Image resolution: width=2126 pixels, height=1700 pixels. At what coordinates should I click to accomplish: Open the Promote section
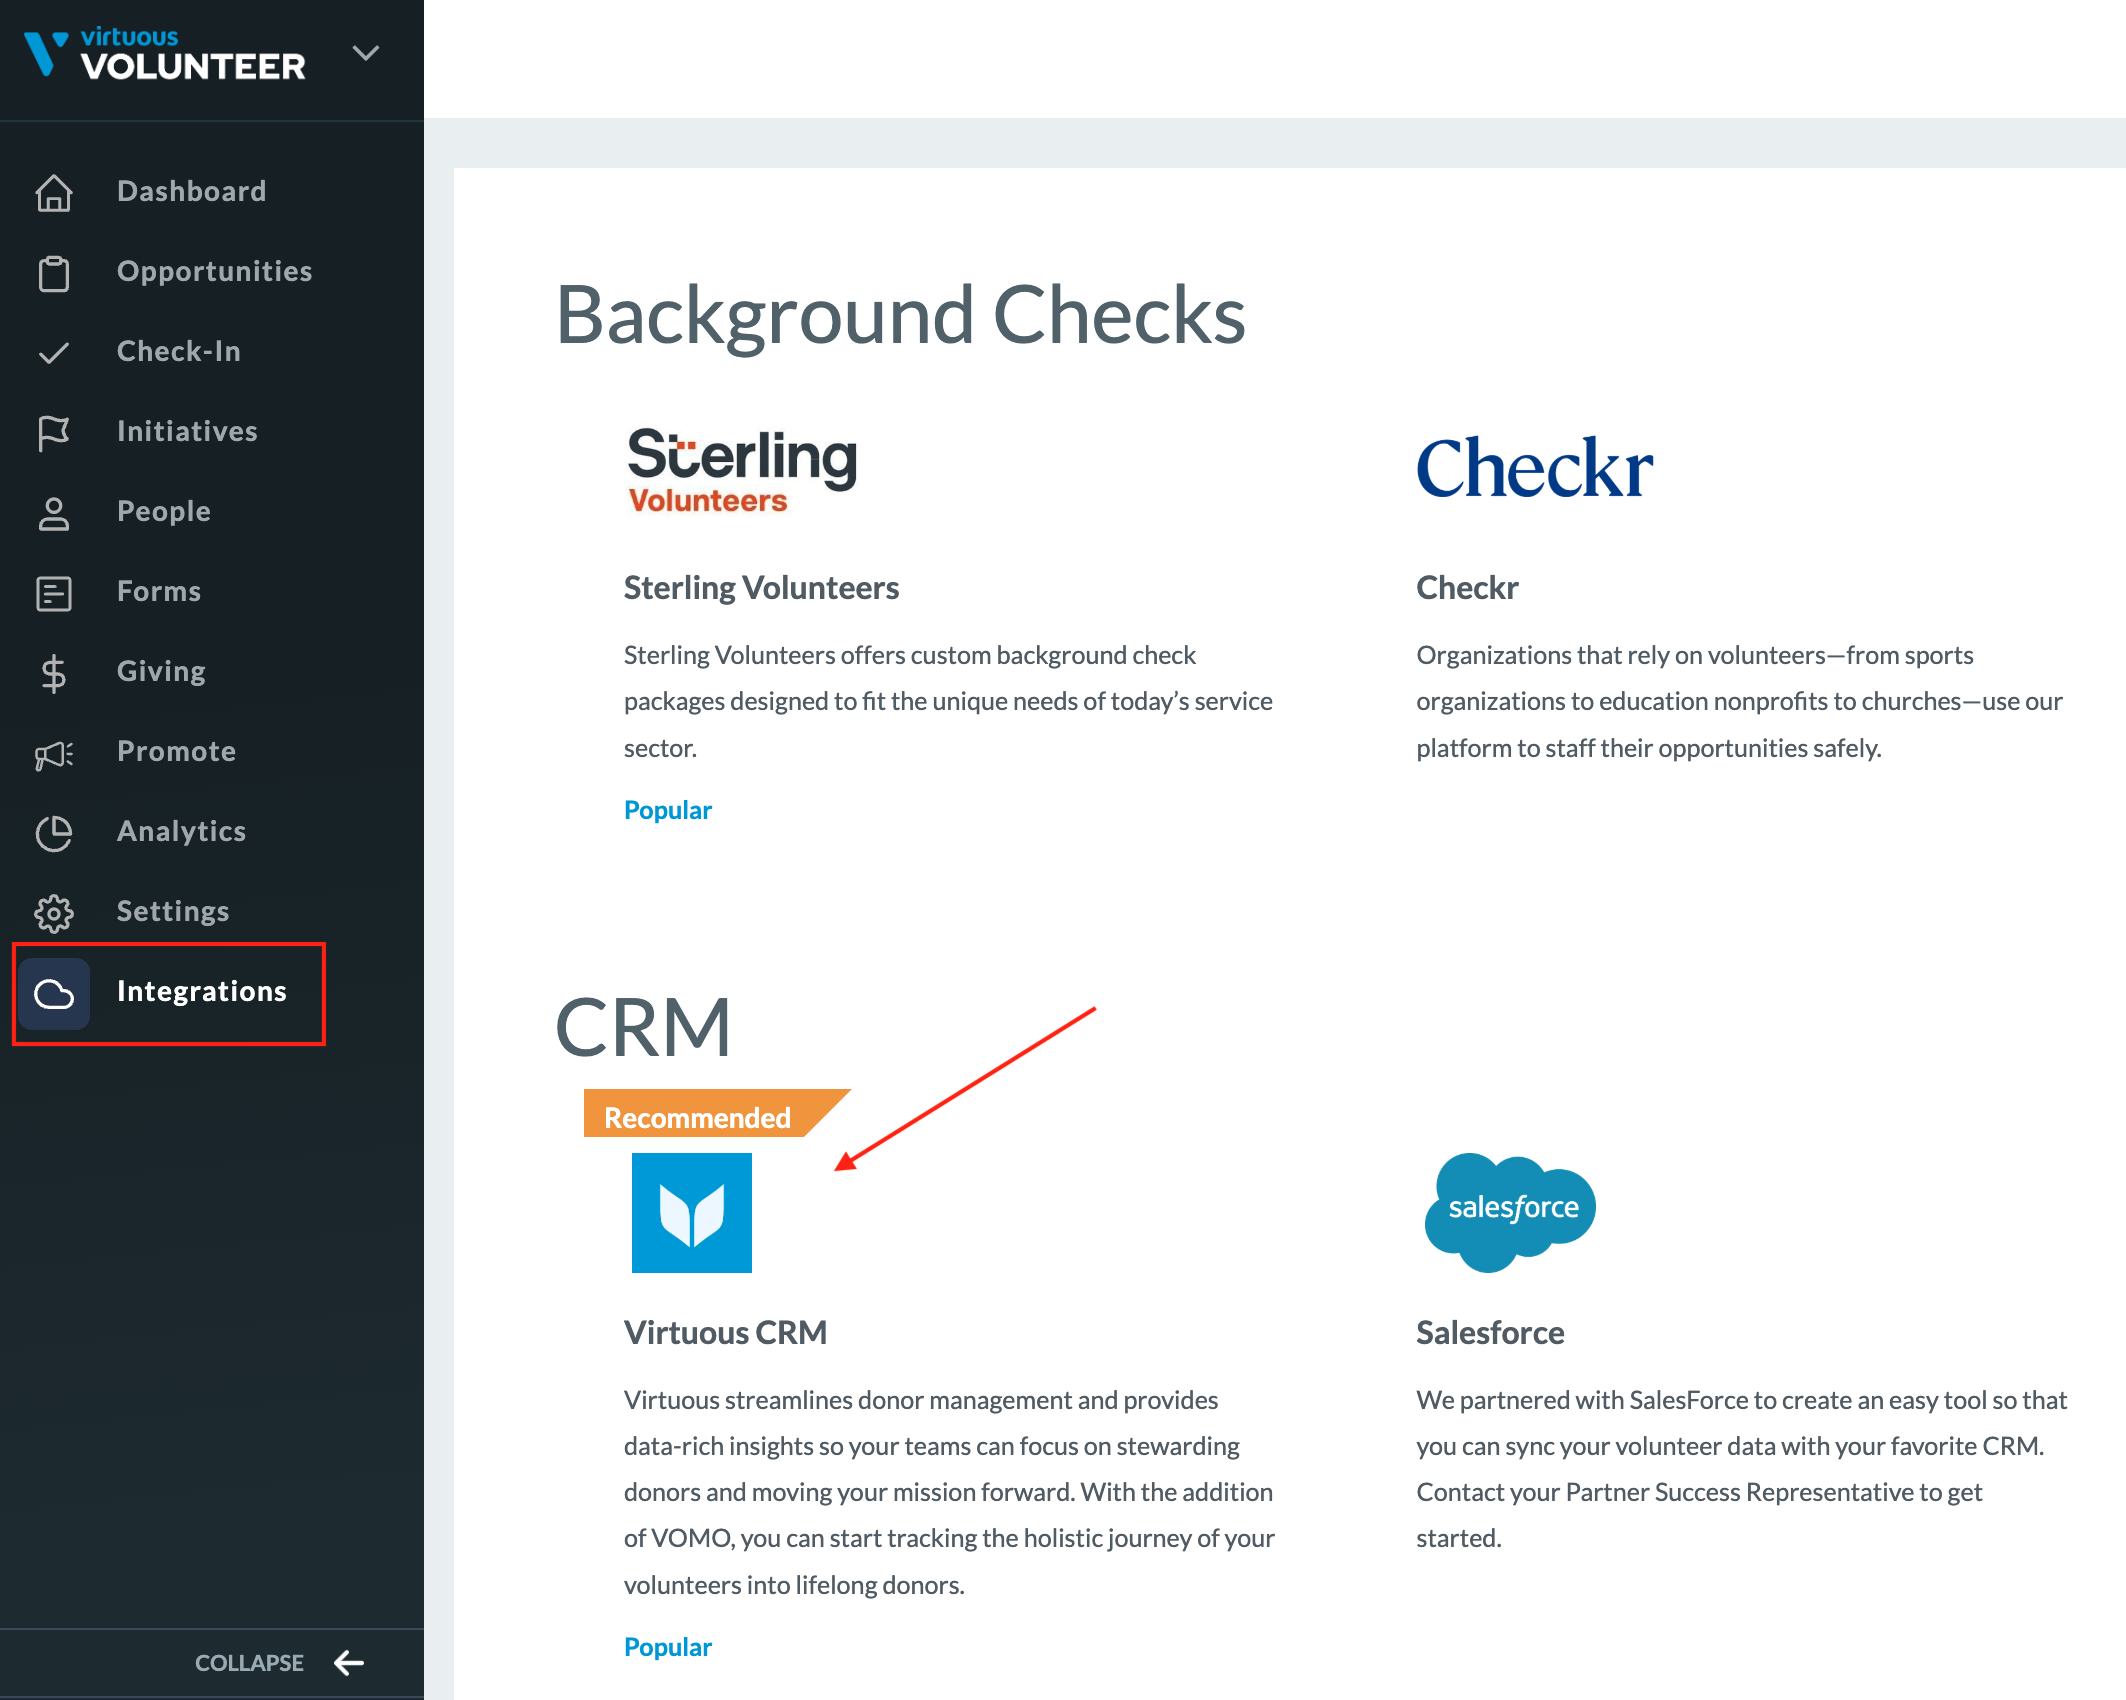(x=176, y=751)
